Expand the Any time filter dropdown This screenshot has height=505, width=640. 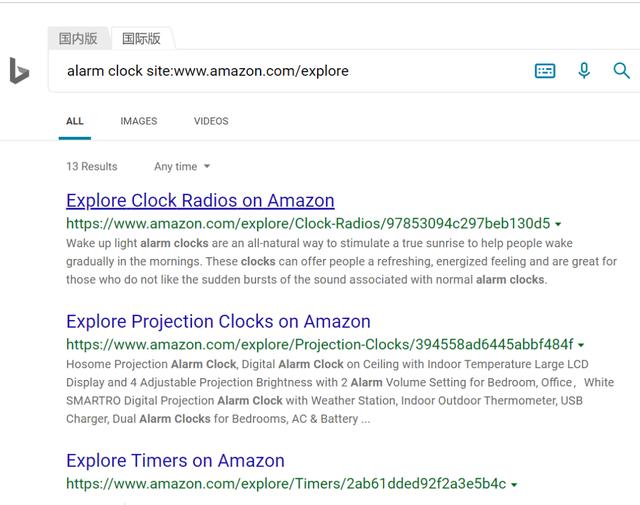(x=182, y=166)
